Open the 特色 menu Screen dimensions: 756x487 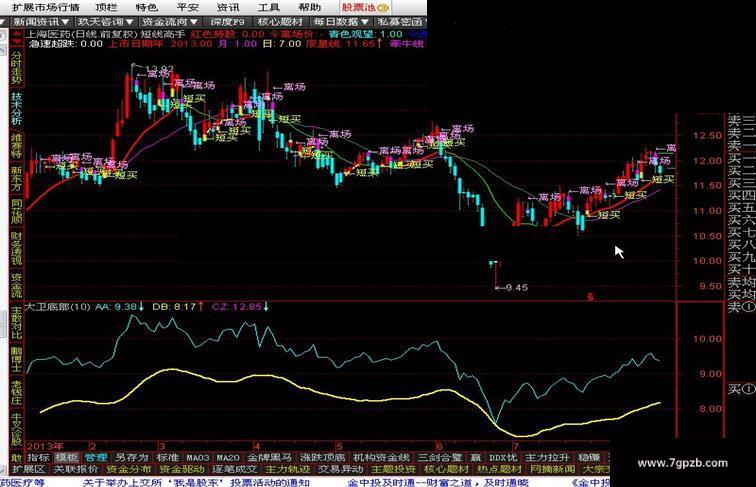click(x=147, y=7)
